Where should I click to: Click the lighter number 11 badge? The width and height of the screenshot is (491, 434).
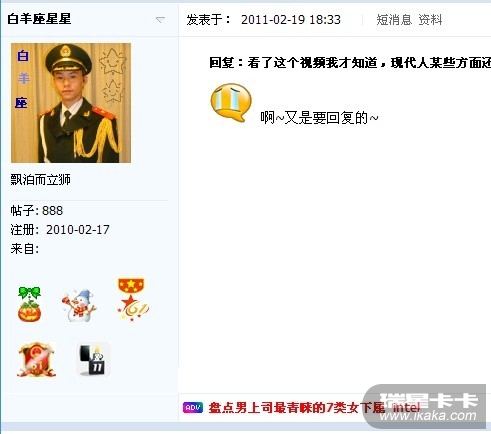pos(93,359)
